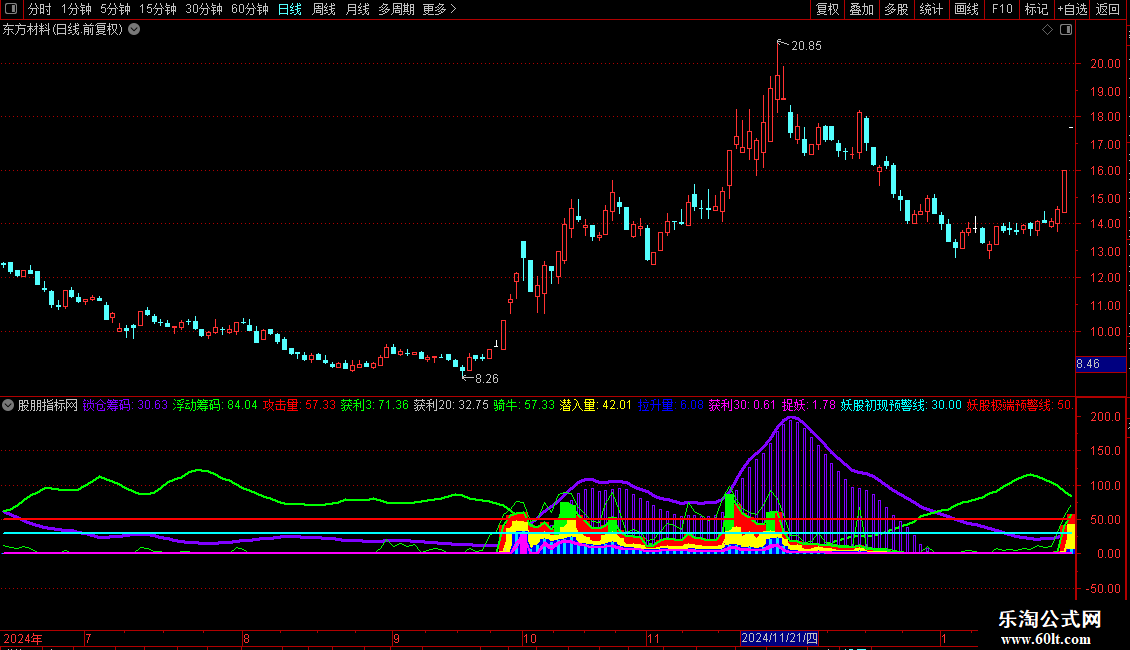Viewport: 1130px width, 650px height.
Task: Click the diamond marker icon above the chart
Action: tap(1048, 30)
